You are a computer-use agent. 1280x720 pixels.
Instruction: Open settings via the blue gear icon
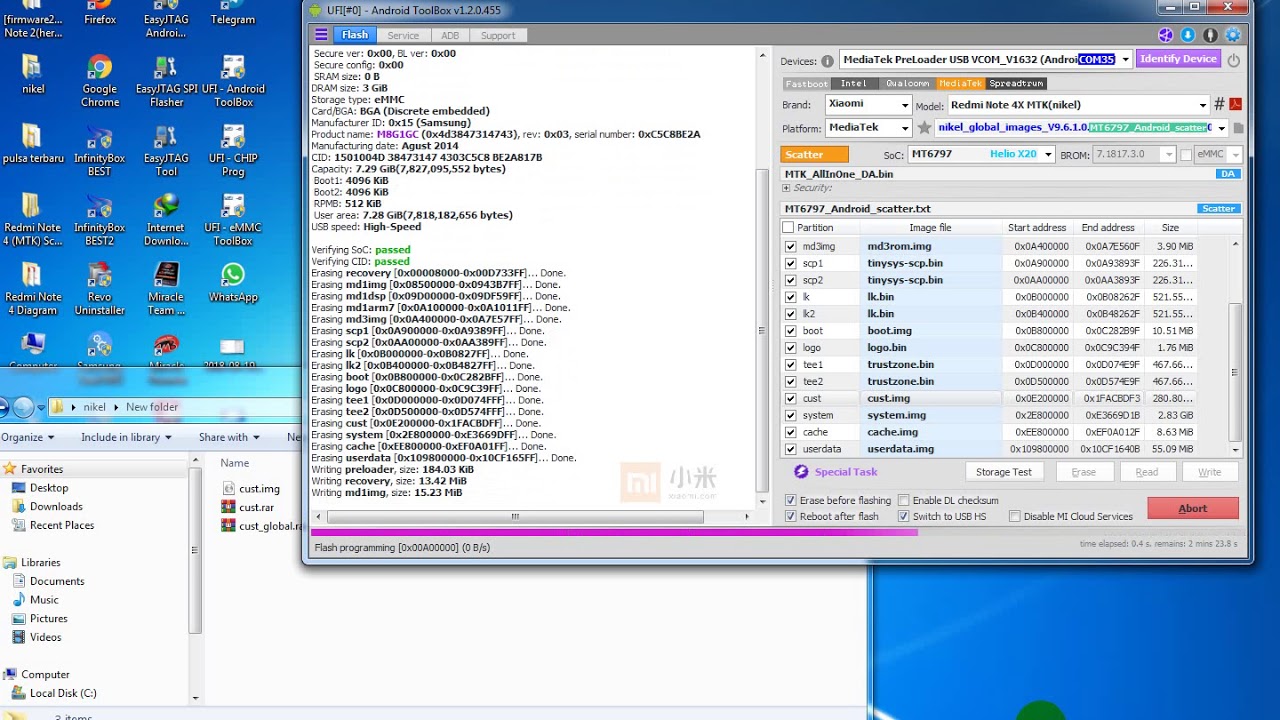coord(1233,35)
